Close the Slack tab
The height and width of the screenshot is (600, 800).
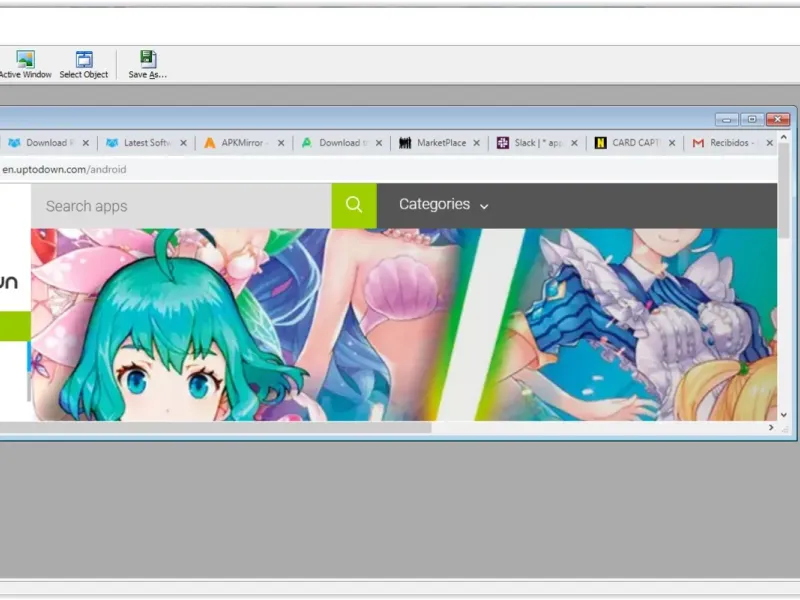pyautogui.click(x=574, y=143)
